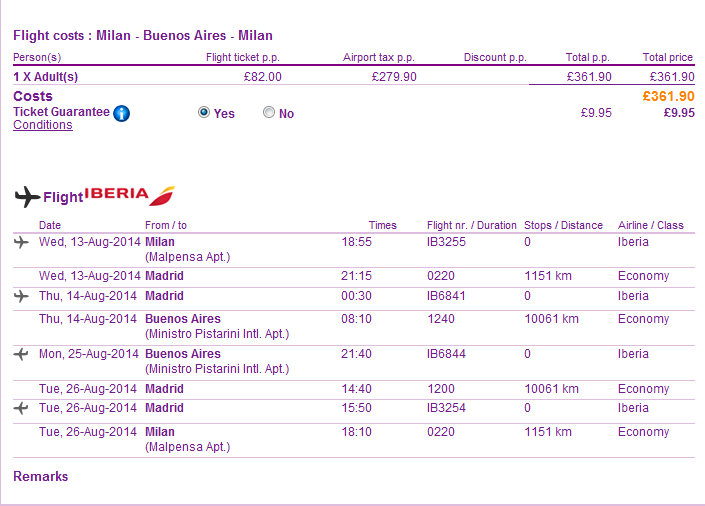Click the Ticket Guarantee info icon
This screenshot has width=705, height=506.
(122, 113)
